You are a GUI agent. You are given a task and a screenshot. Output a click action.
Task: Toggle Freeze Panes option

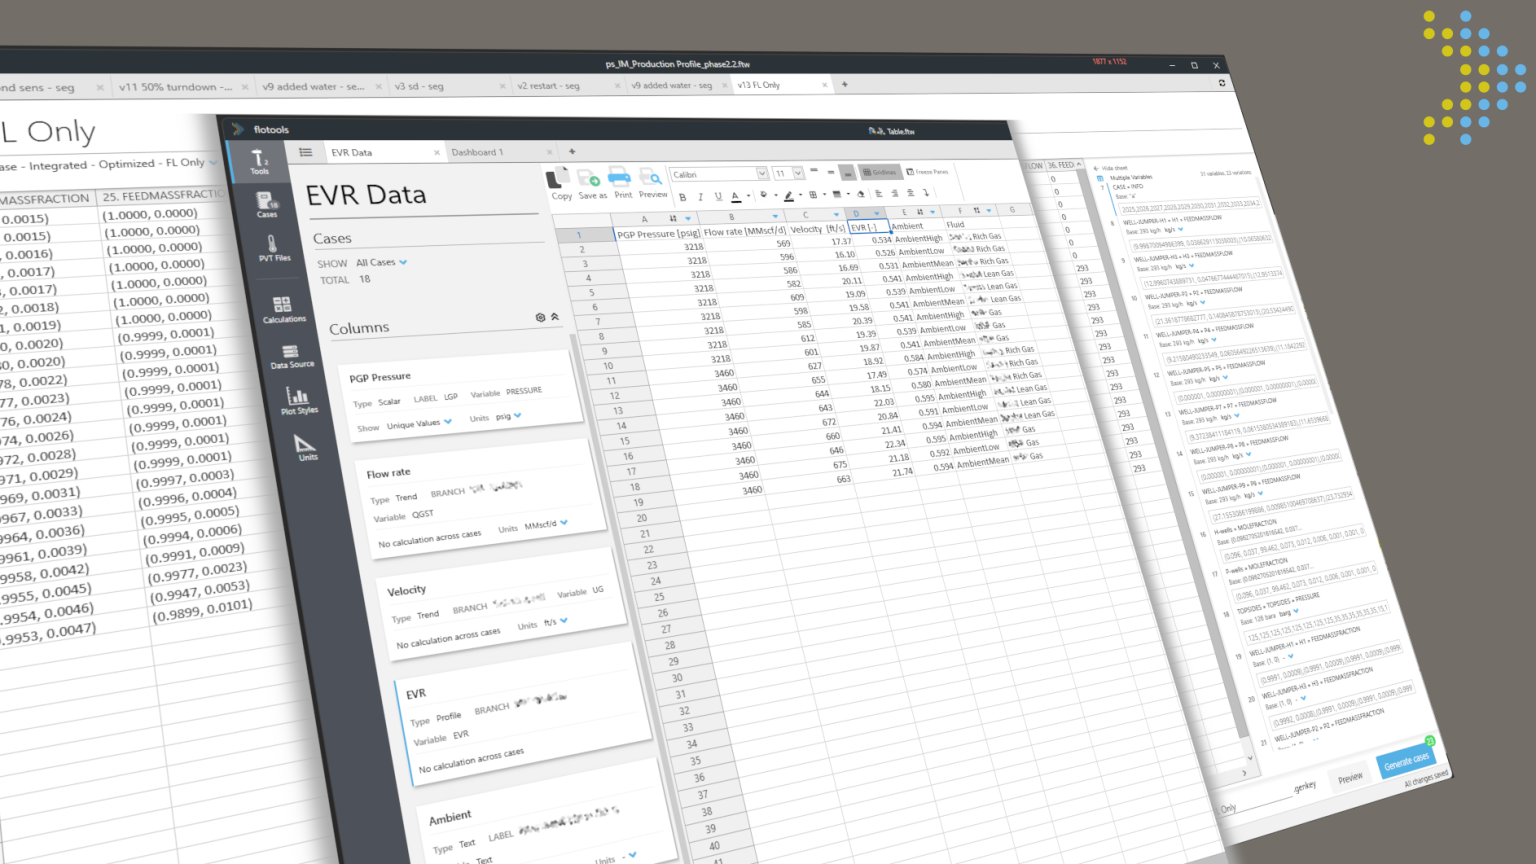927,172
